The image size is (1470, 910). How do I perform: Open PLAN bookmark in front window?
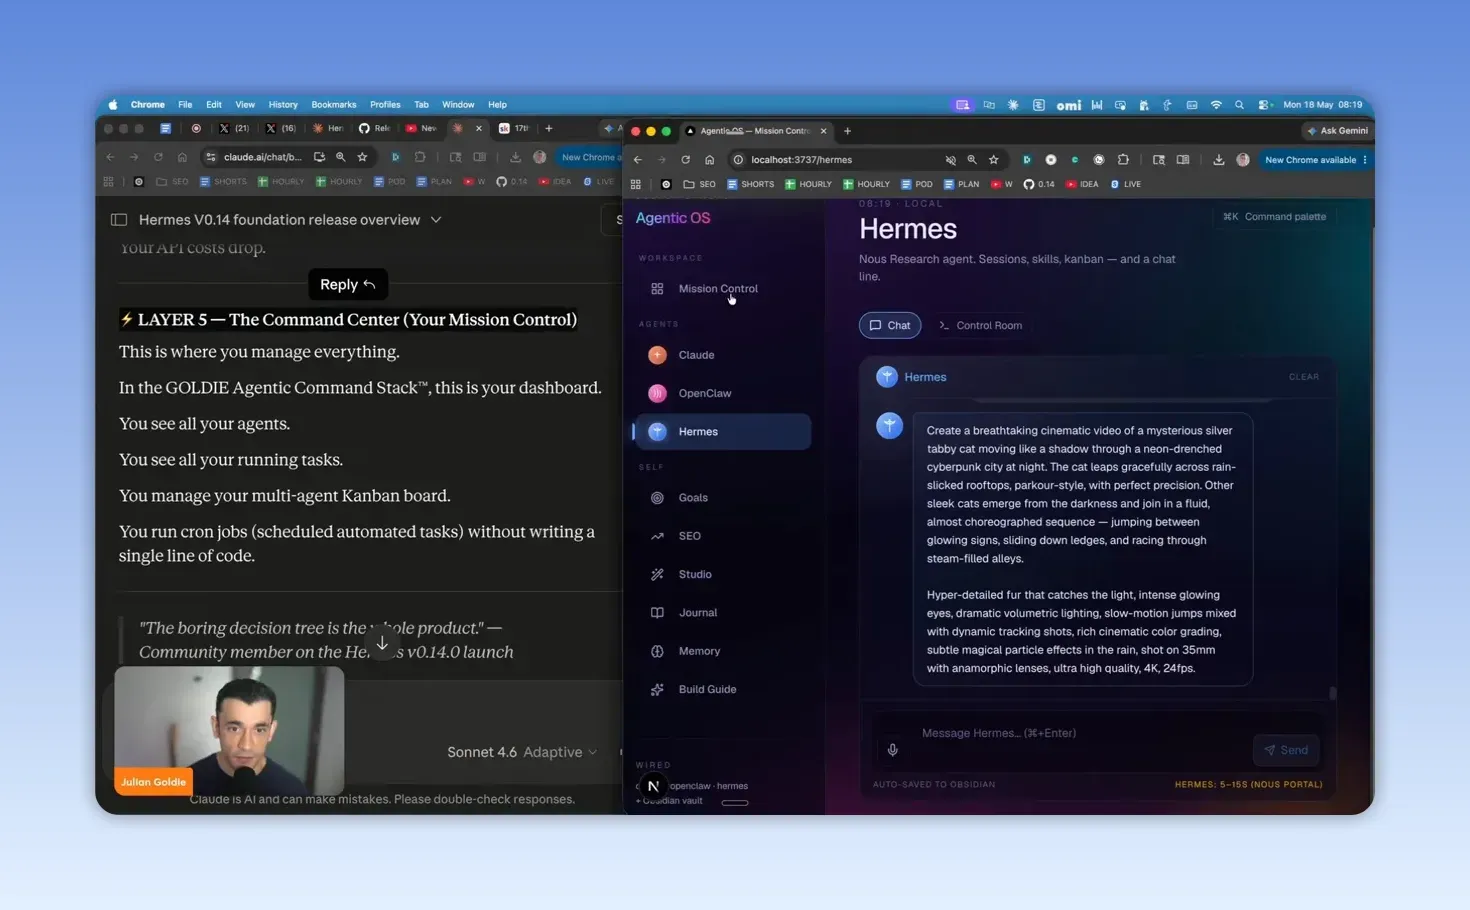(961, 185)
